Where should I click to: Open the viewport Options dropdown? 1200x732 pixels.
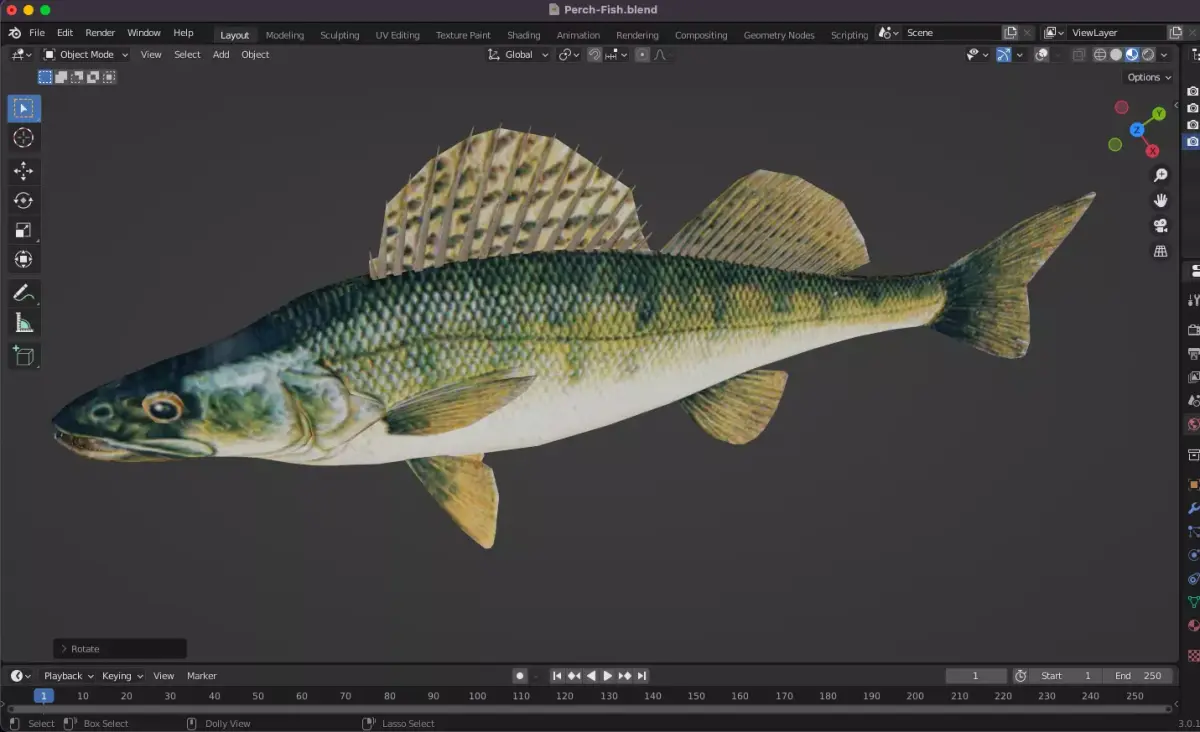click(1149, 77)
